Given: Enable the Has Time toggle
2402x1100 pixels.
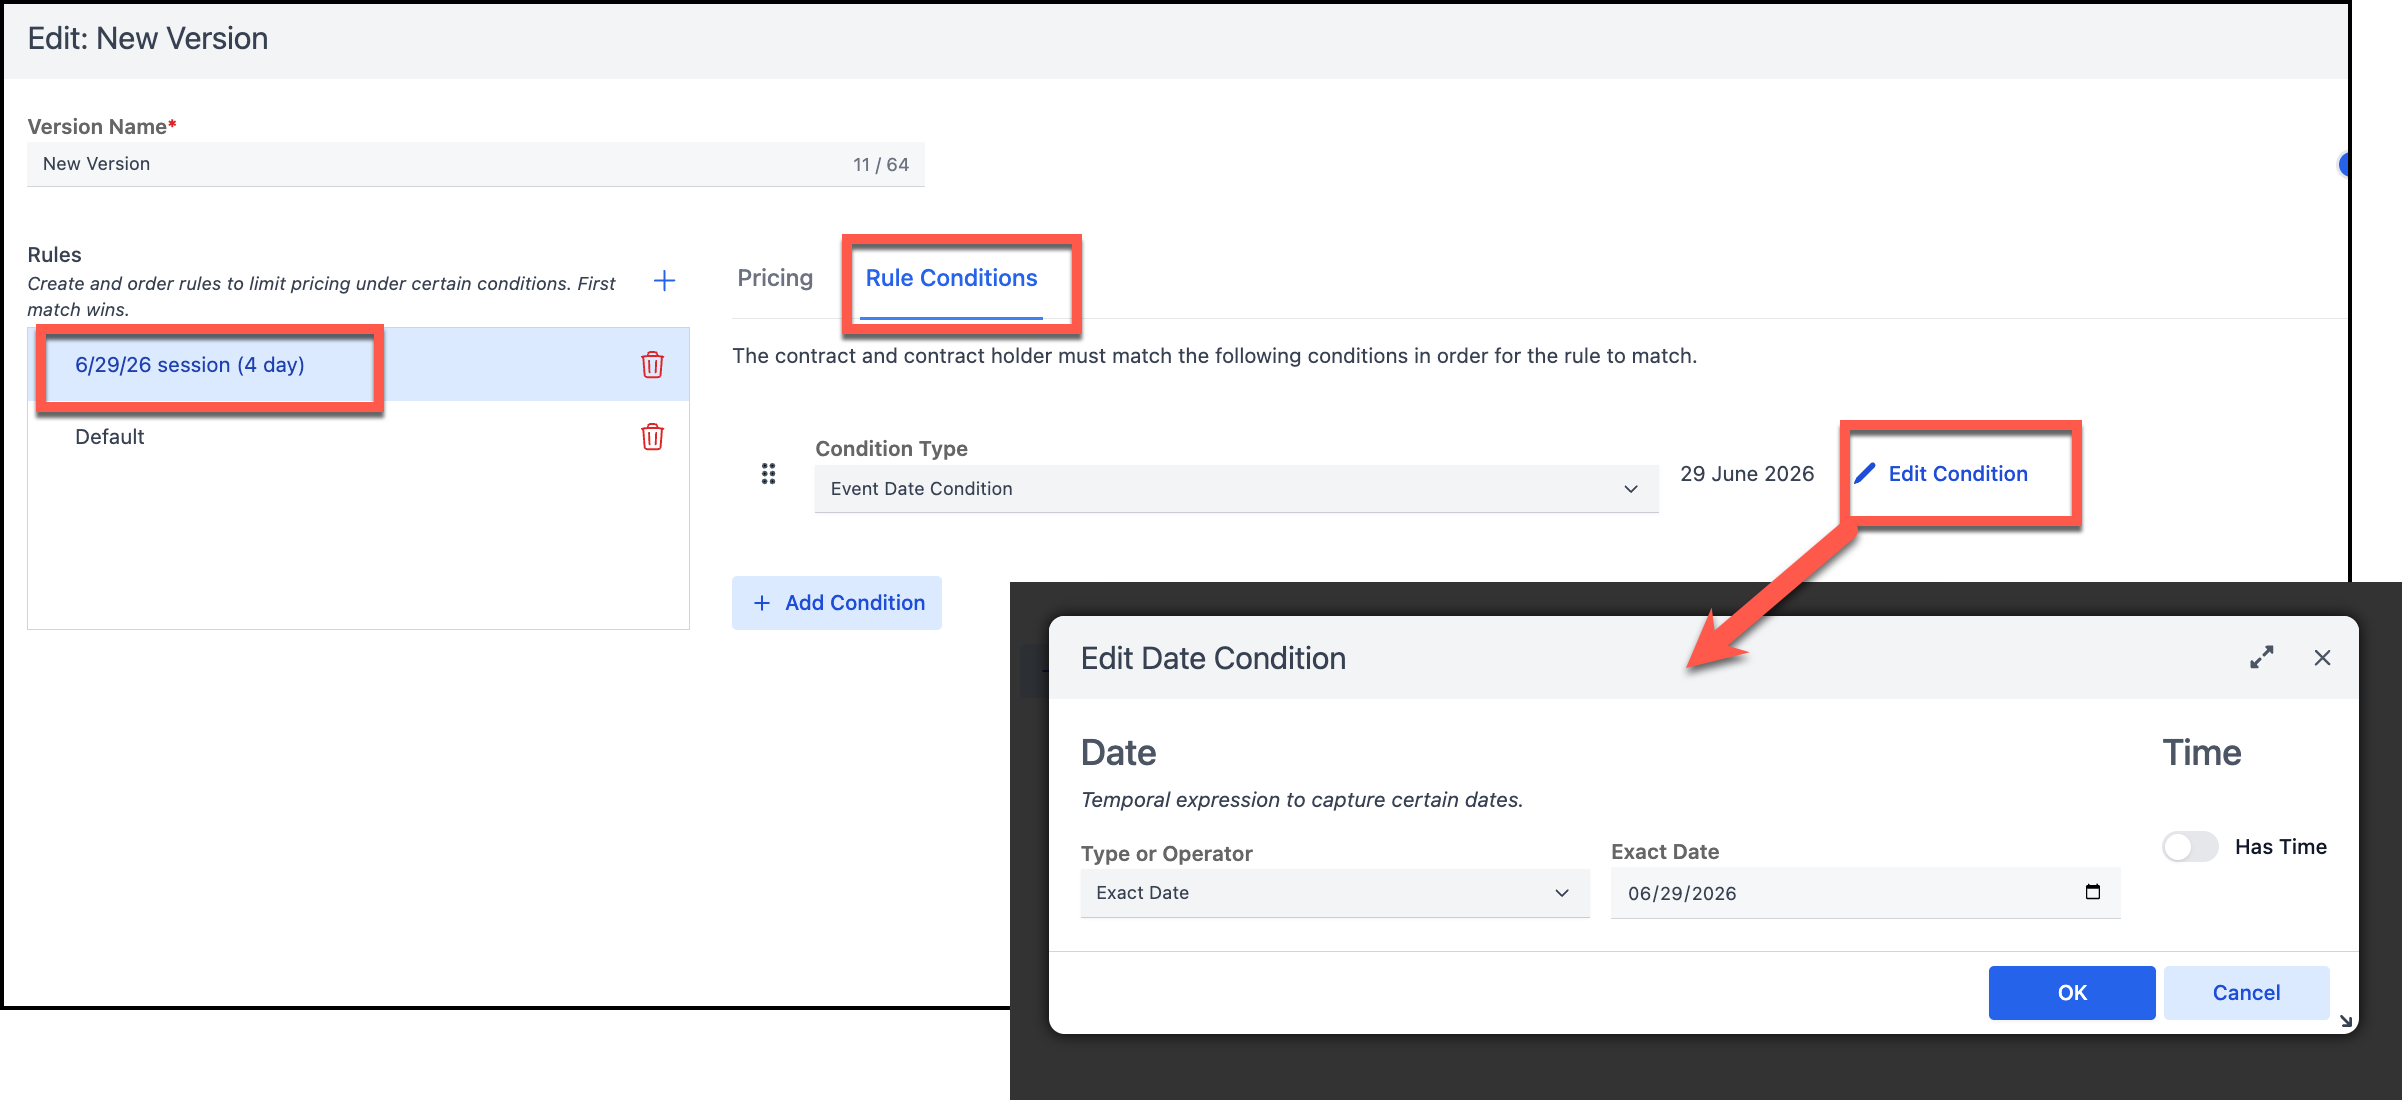Looking at the screenshot, I should [2190, 847].
